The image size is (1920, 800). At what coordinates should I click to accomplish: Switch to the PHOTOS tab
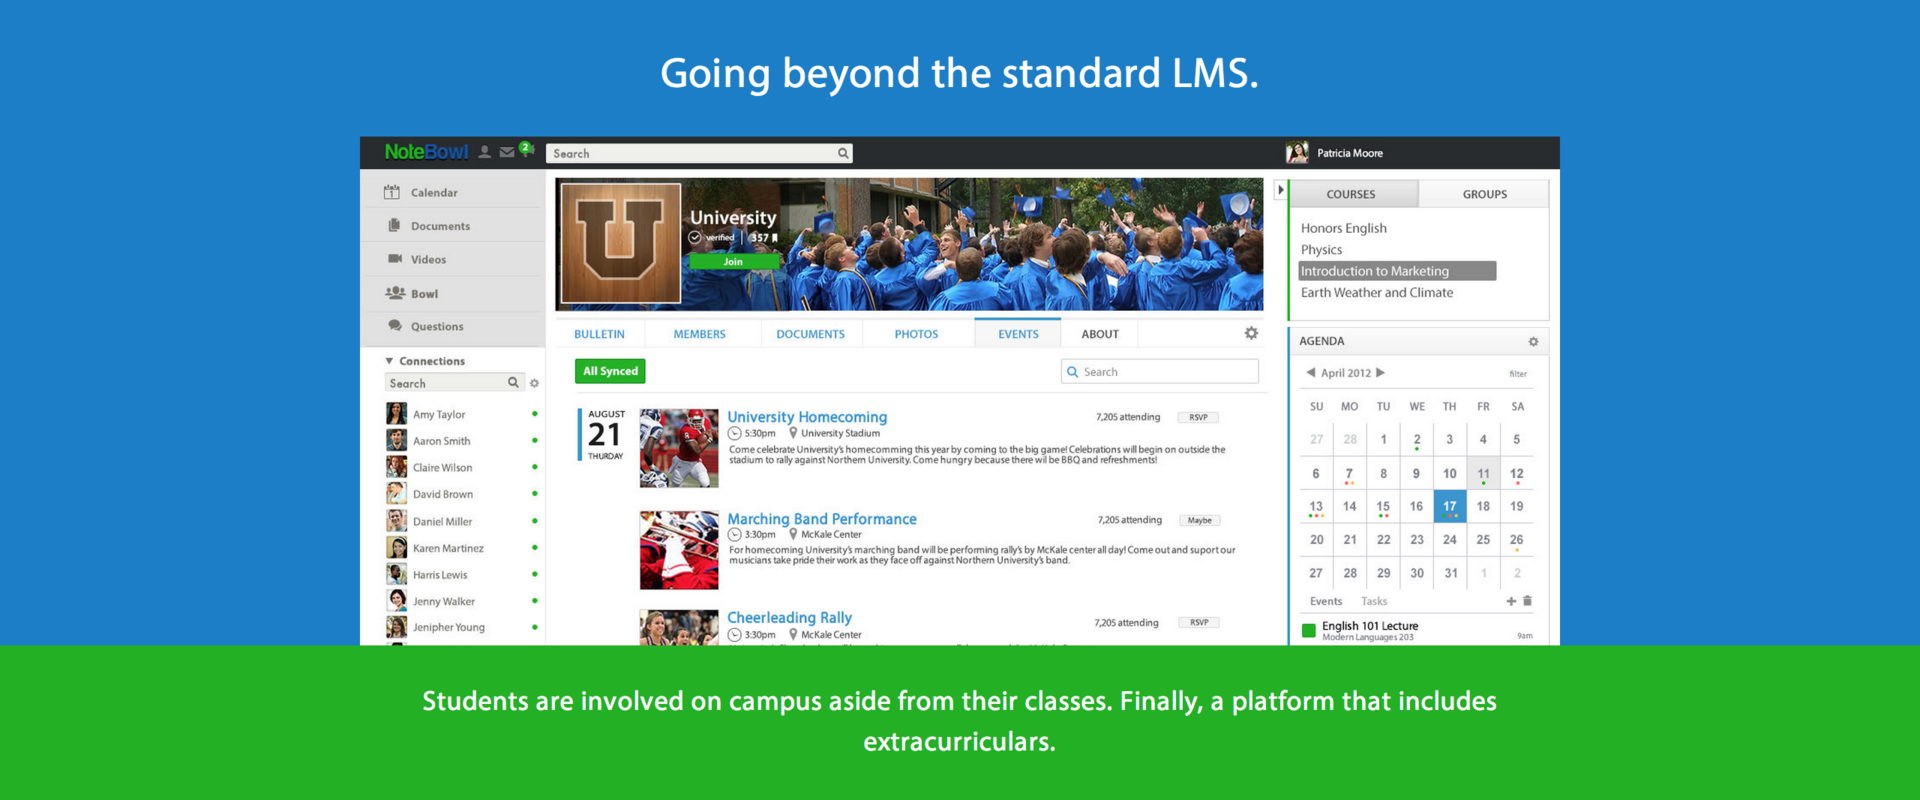[916, 334]
